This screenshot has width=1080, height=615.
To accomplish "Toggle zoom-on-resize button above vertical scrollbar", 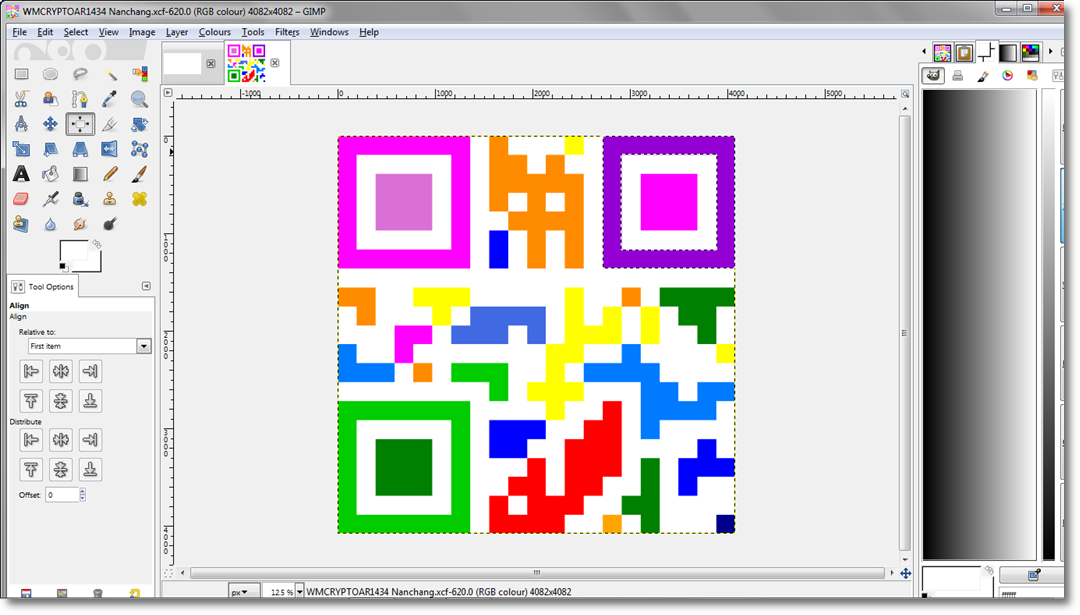I will coord(905,93).
